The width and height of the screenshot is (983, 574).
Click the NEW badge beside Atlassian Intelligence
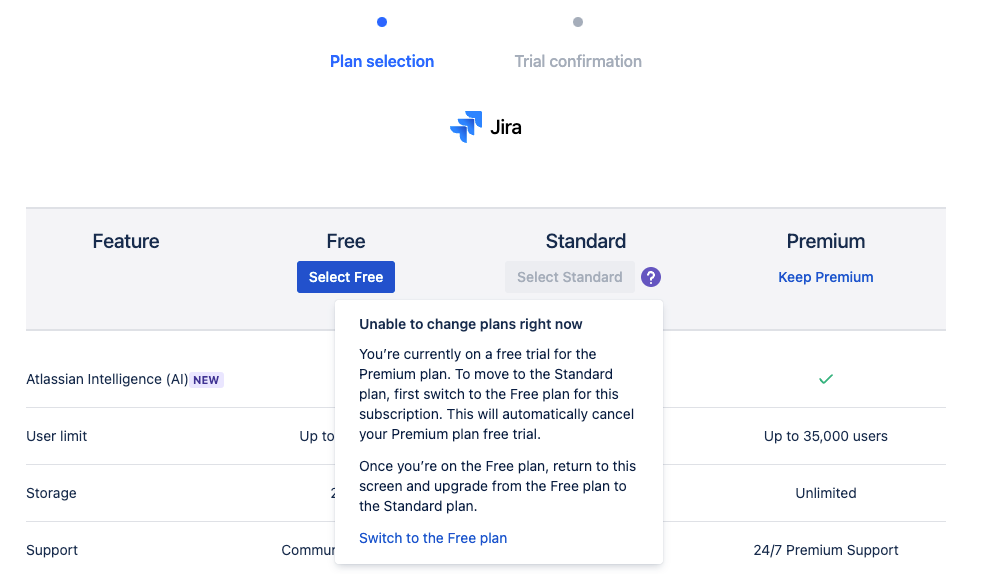206,380
